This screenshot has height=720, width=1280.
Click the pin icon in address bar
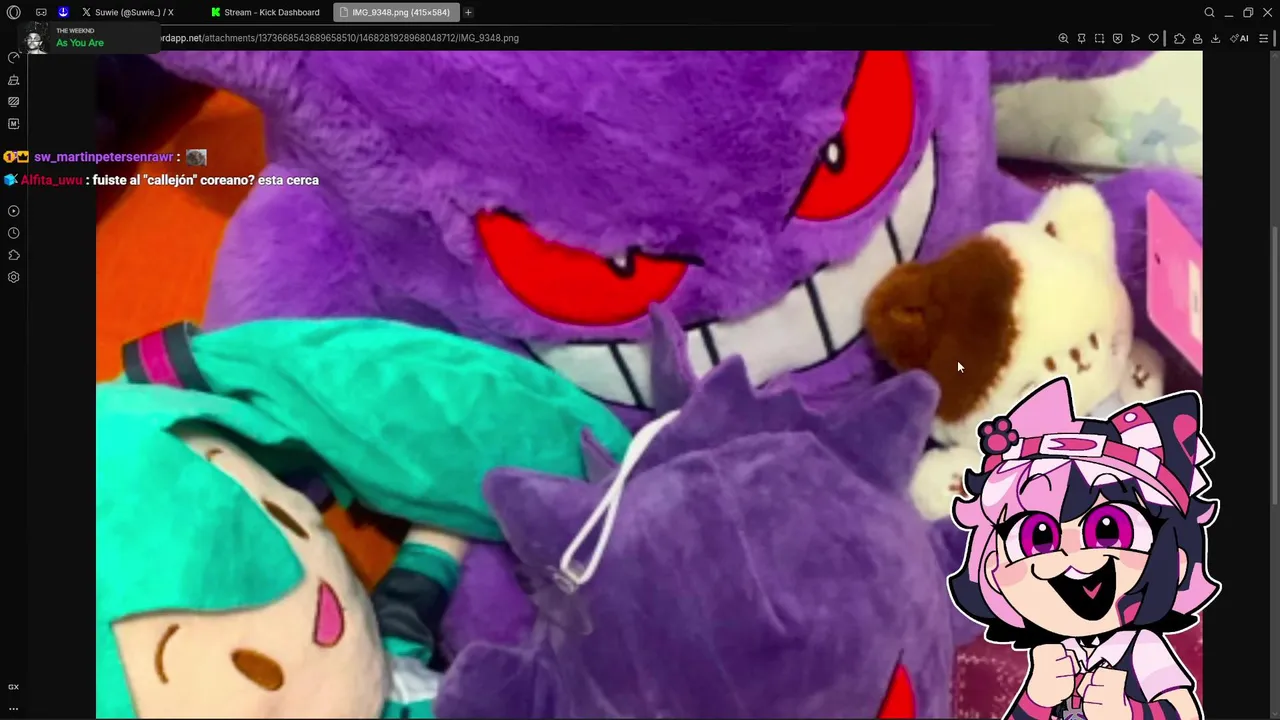click(x=1081, y=38)
